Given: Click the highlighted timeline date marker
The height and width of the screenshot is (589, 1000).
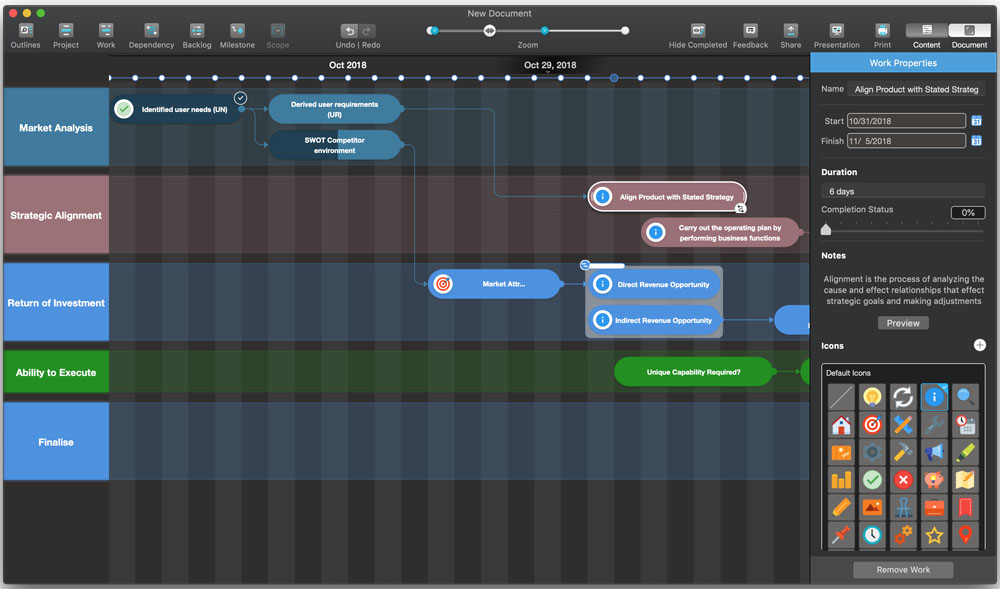Looking at the screenshot, I should coord(614,78).
